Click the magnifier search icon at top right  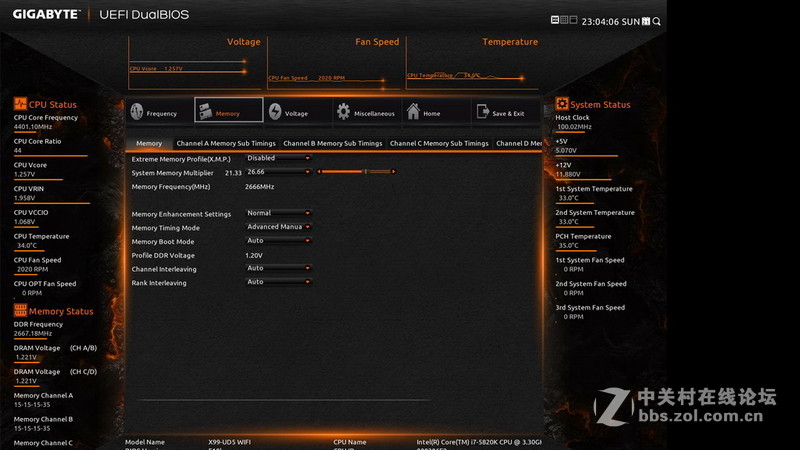click(657, 21)
